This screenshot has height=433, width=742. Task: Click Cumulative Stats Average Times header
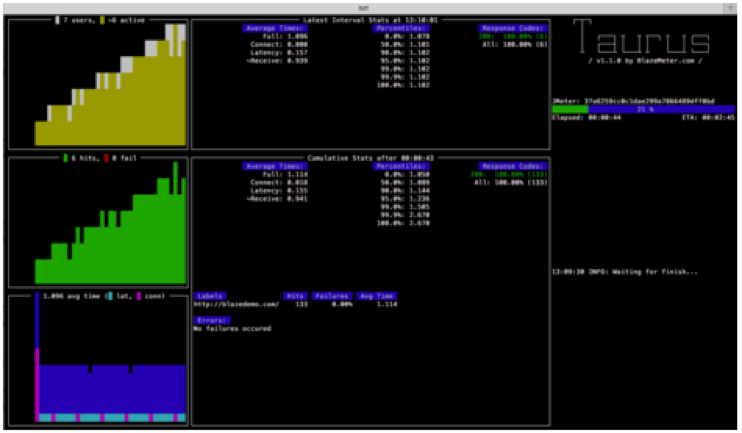[x=275, y=166]
